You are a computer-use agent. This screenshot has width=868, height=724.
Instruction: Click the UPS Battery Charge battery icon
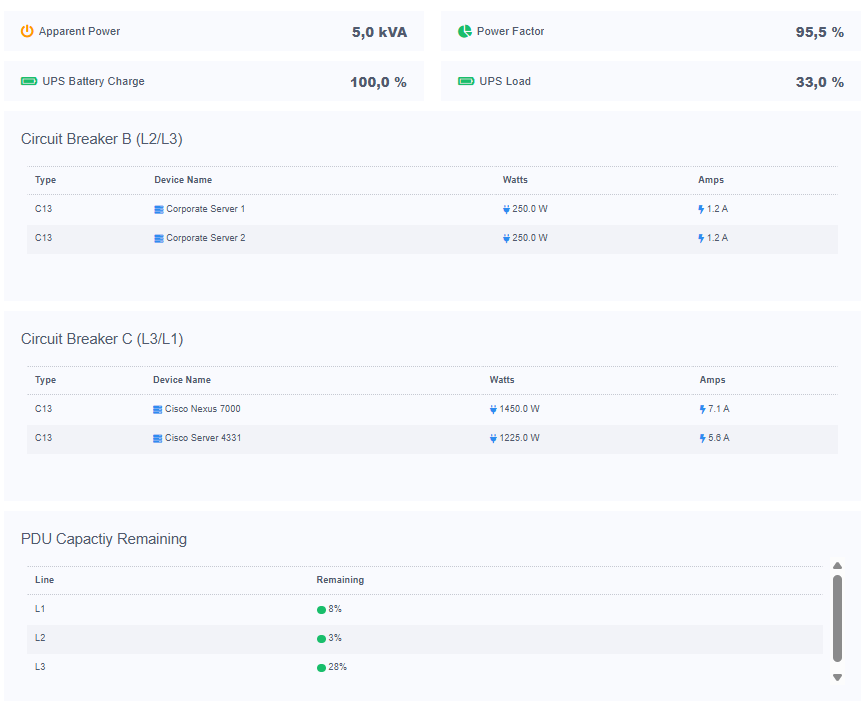(x=28, y=81)
